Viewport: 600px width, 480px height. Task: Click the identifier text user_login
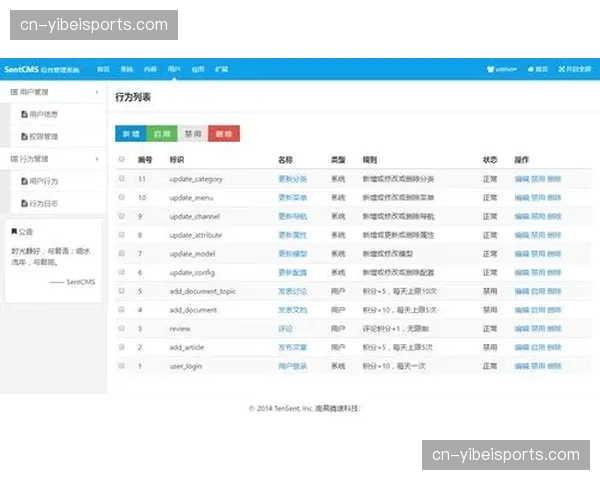[186, 366]
